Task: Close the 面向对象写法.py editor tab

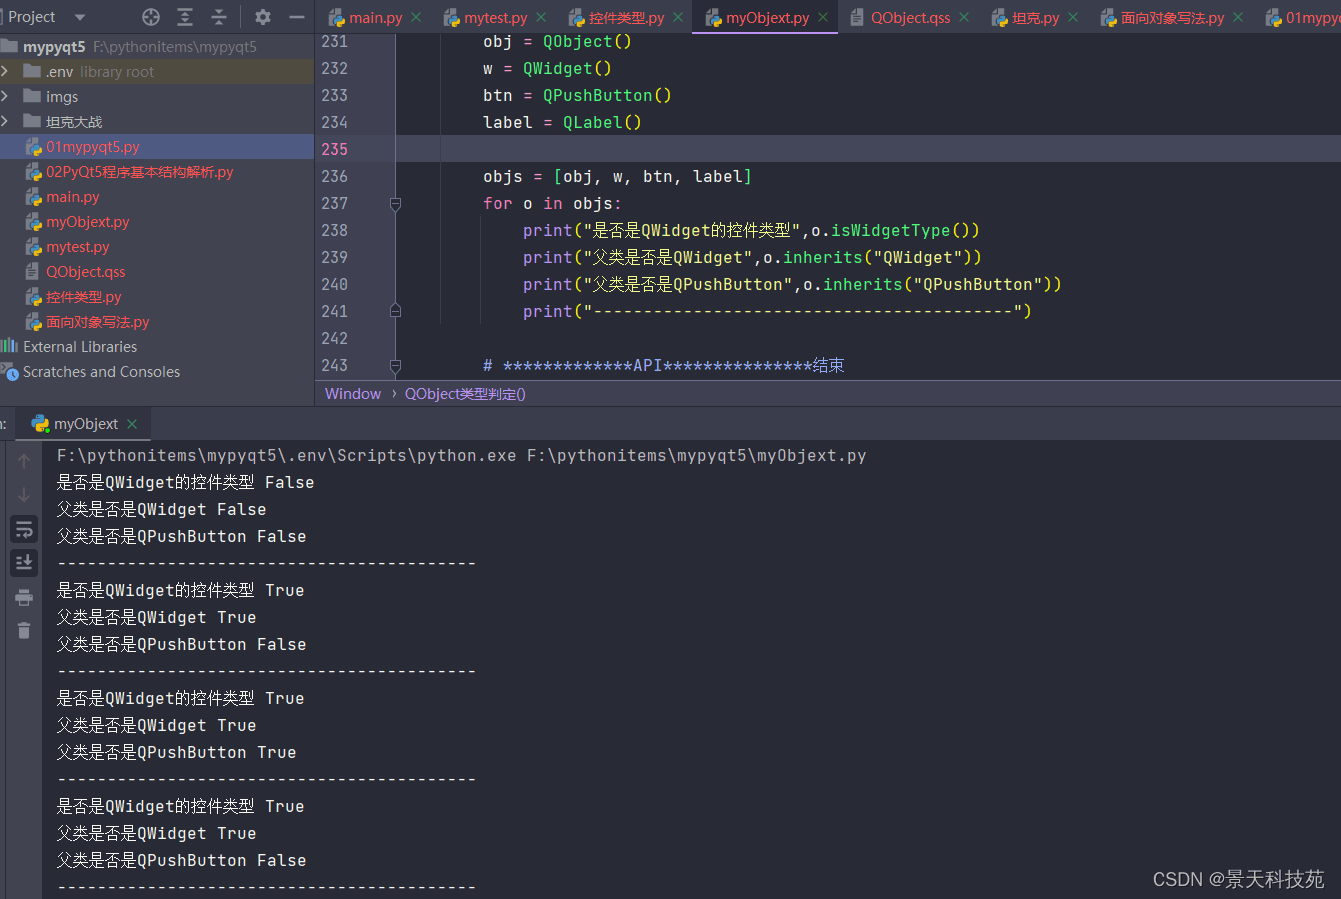Action: coord(1238,17)
